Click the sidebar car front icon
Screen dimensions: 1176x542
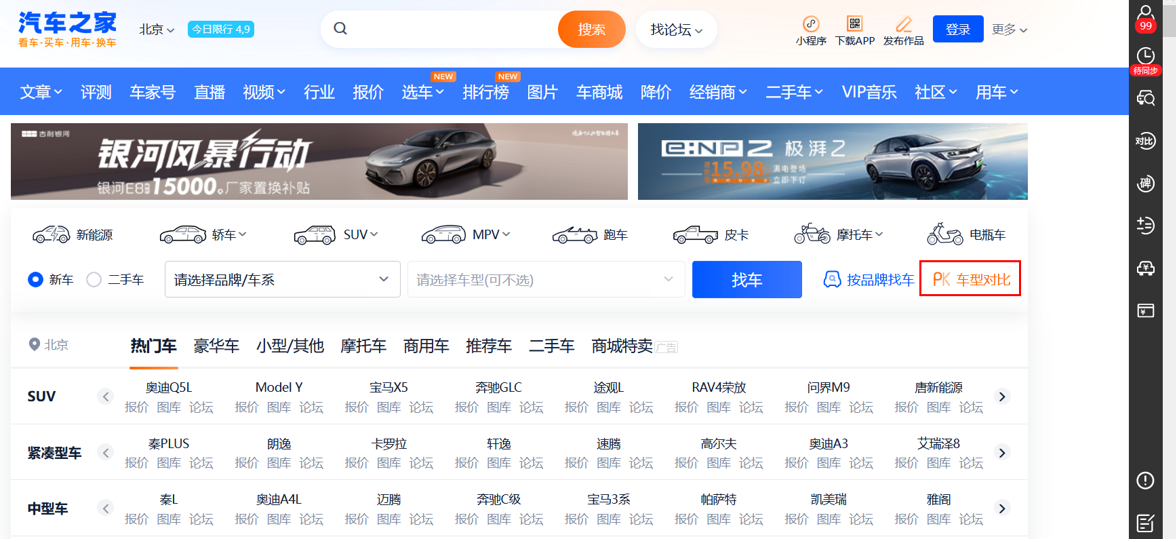(1145, 268)
